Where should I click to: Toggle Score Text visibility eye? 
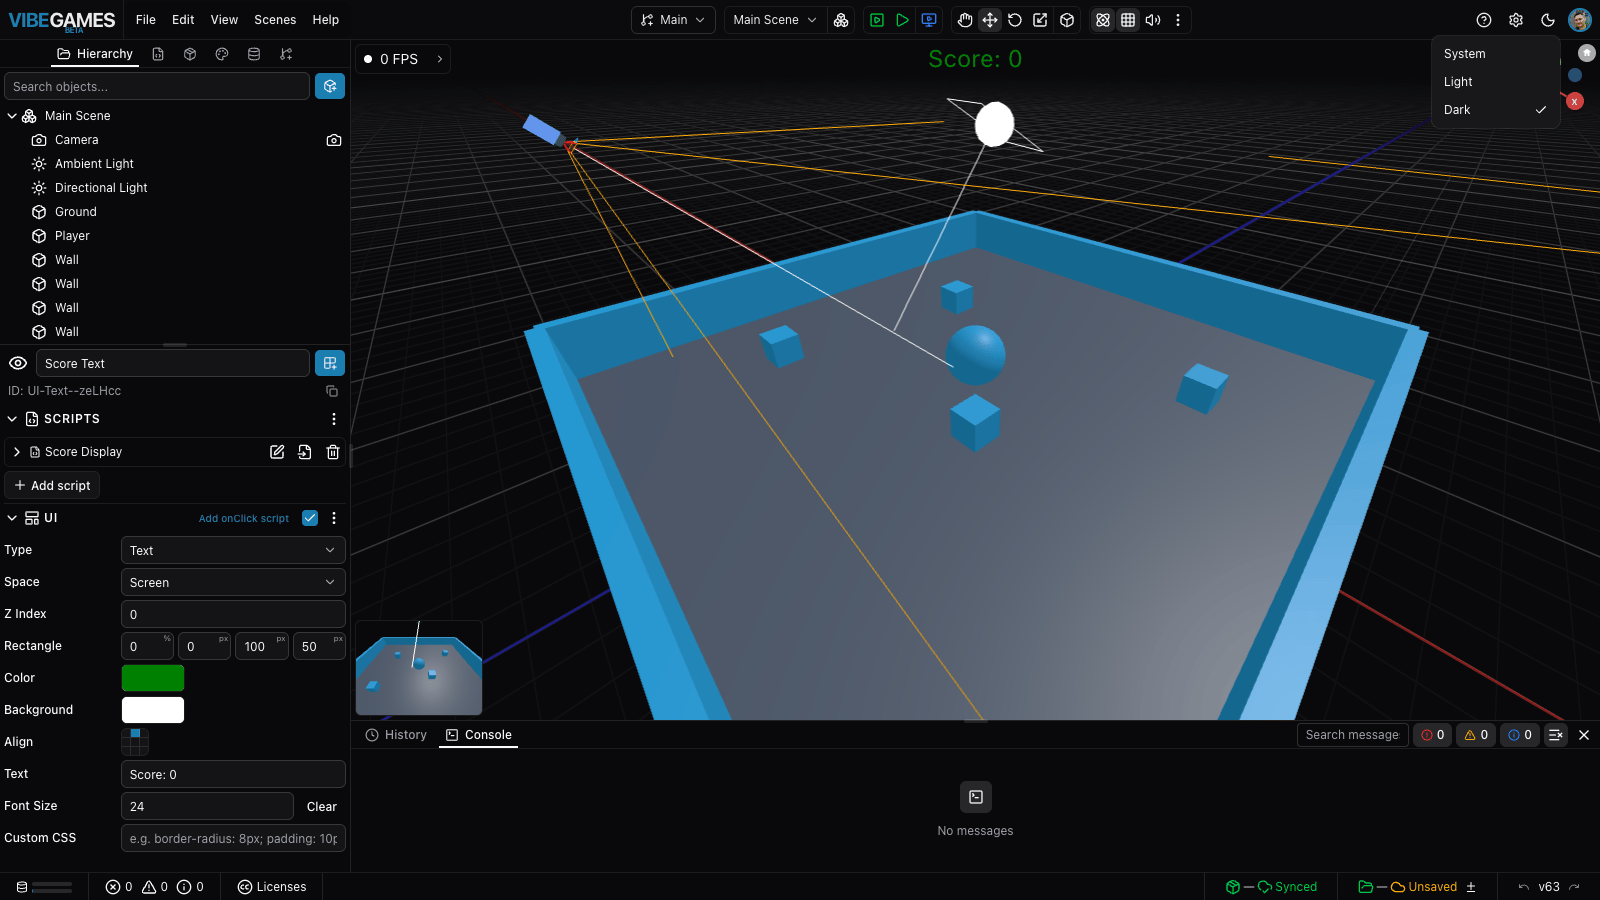tap(18, 363)
